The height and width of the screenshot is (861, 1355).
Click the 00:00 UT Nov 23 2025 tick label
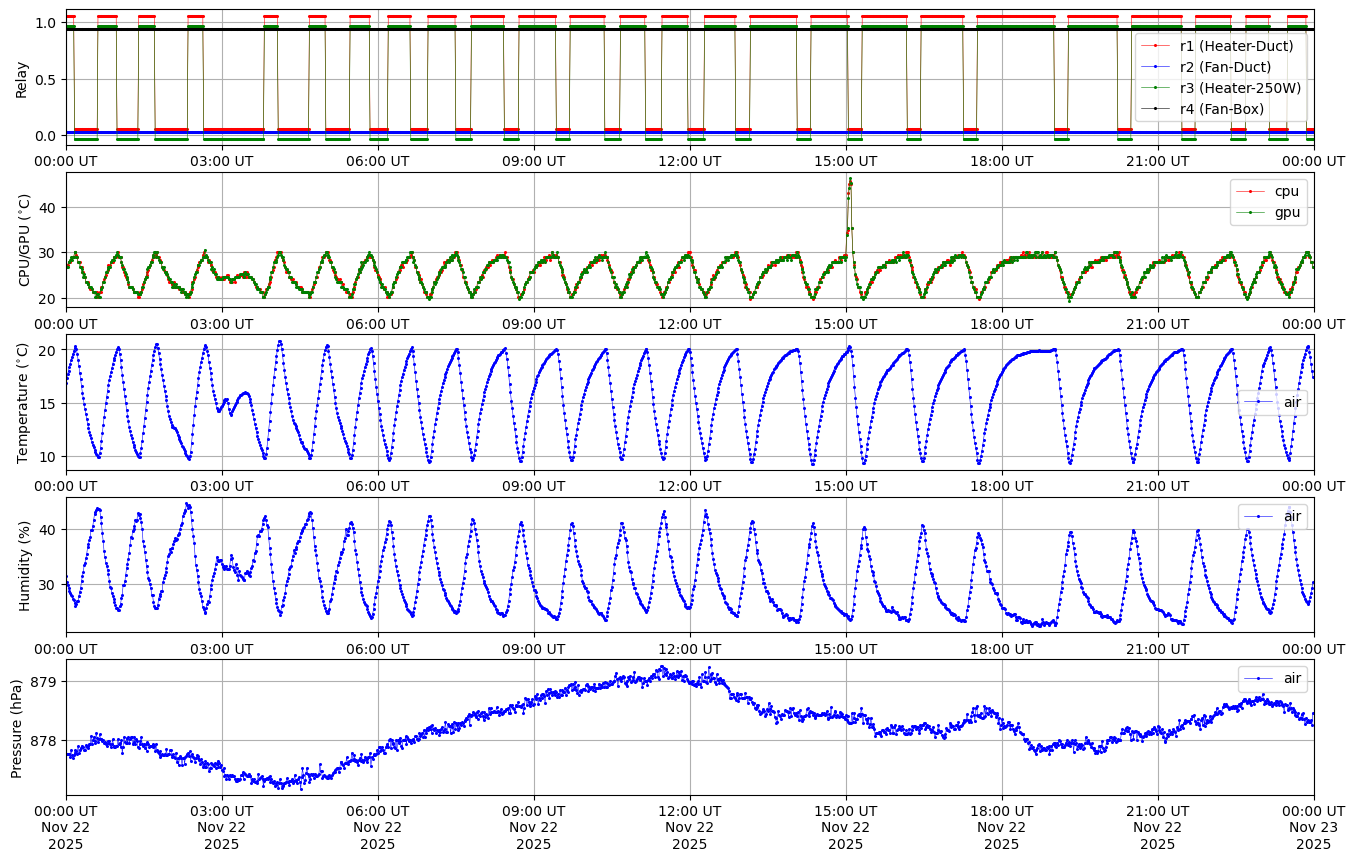pos(1313,825)
